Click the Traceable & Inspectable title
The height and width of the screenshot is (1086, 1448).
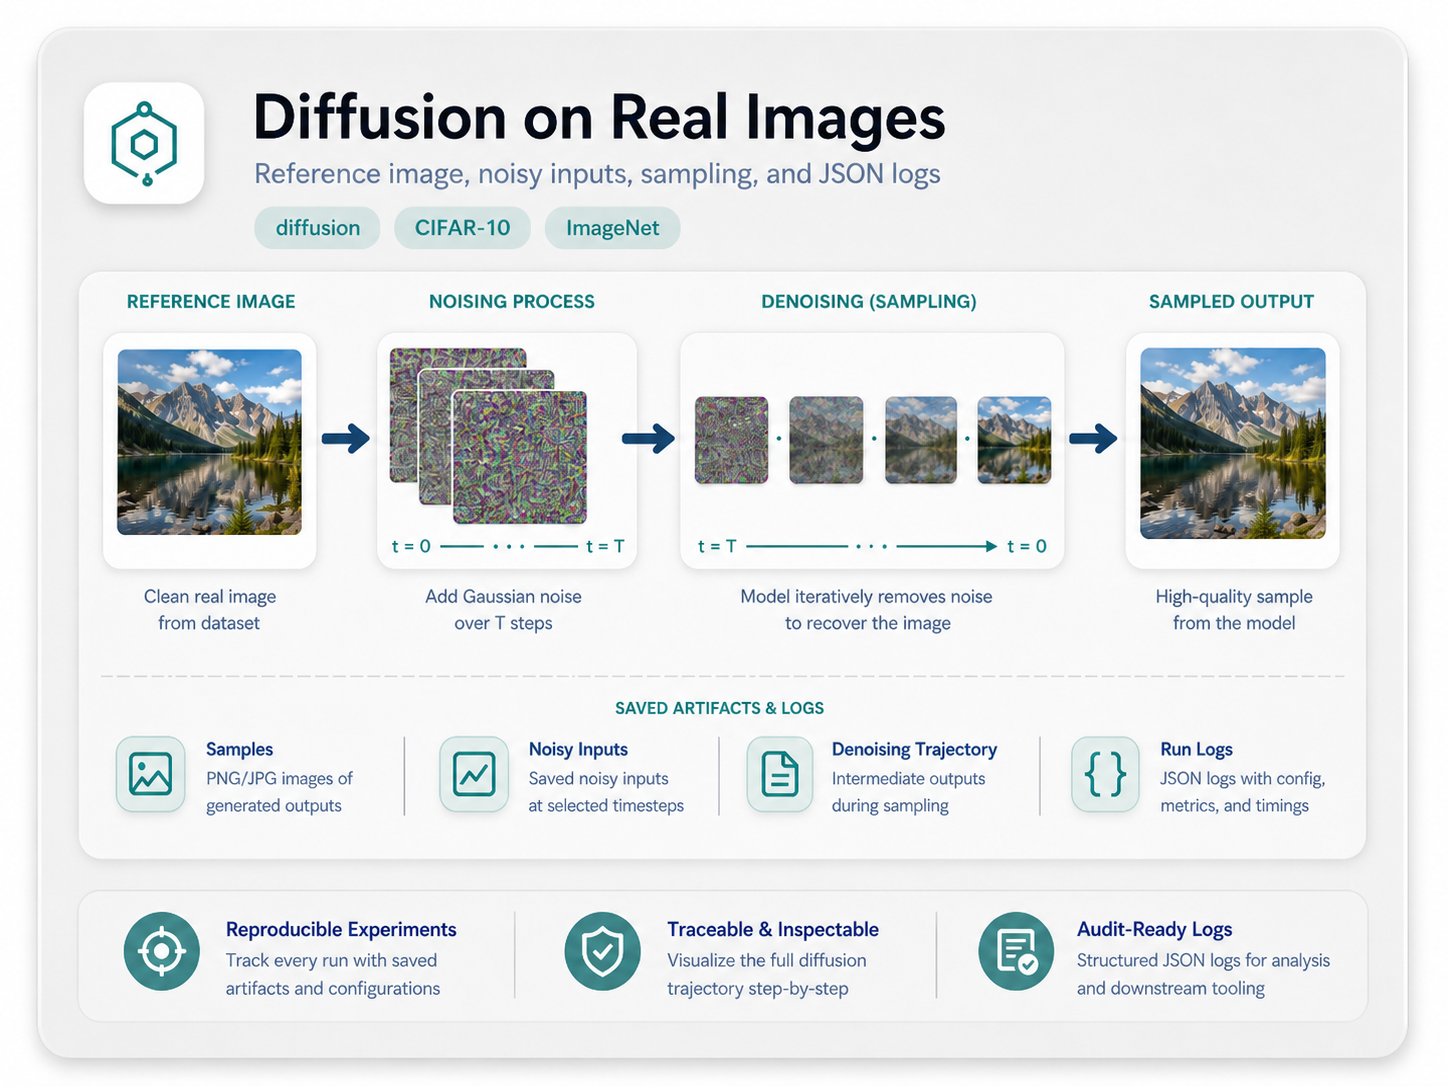[773, 929]
